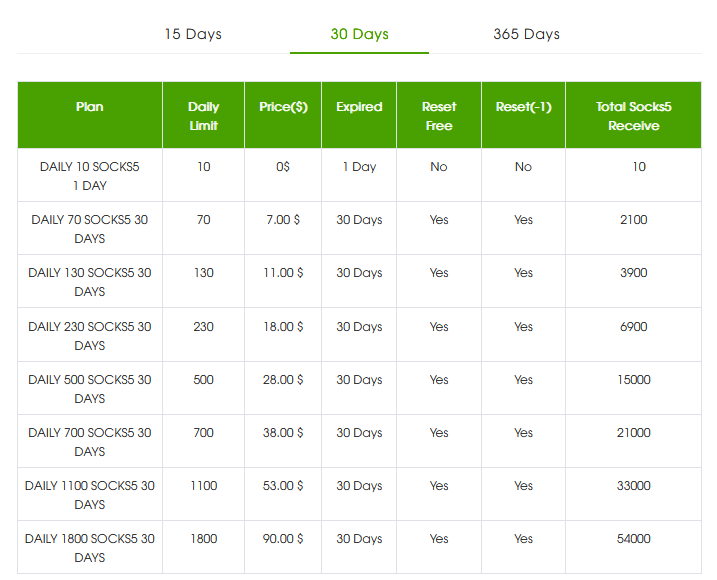This screenshot has height=580, width=717.
Task: Select the DAILY 230 SOCKS5 30 DAYS plan
Action: [x=90, y=336]
